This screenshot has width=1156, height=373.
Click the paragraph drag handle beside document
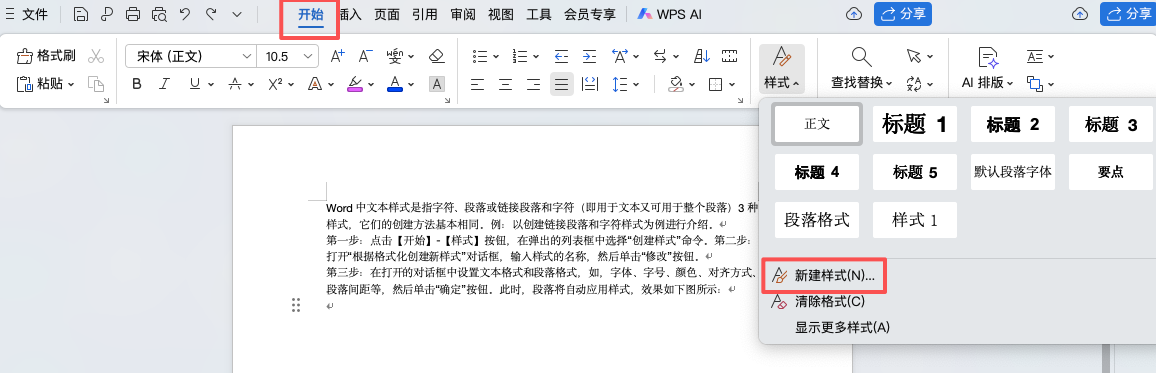click(296, 305)
